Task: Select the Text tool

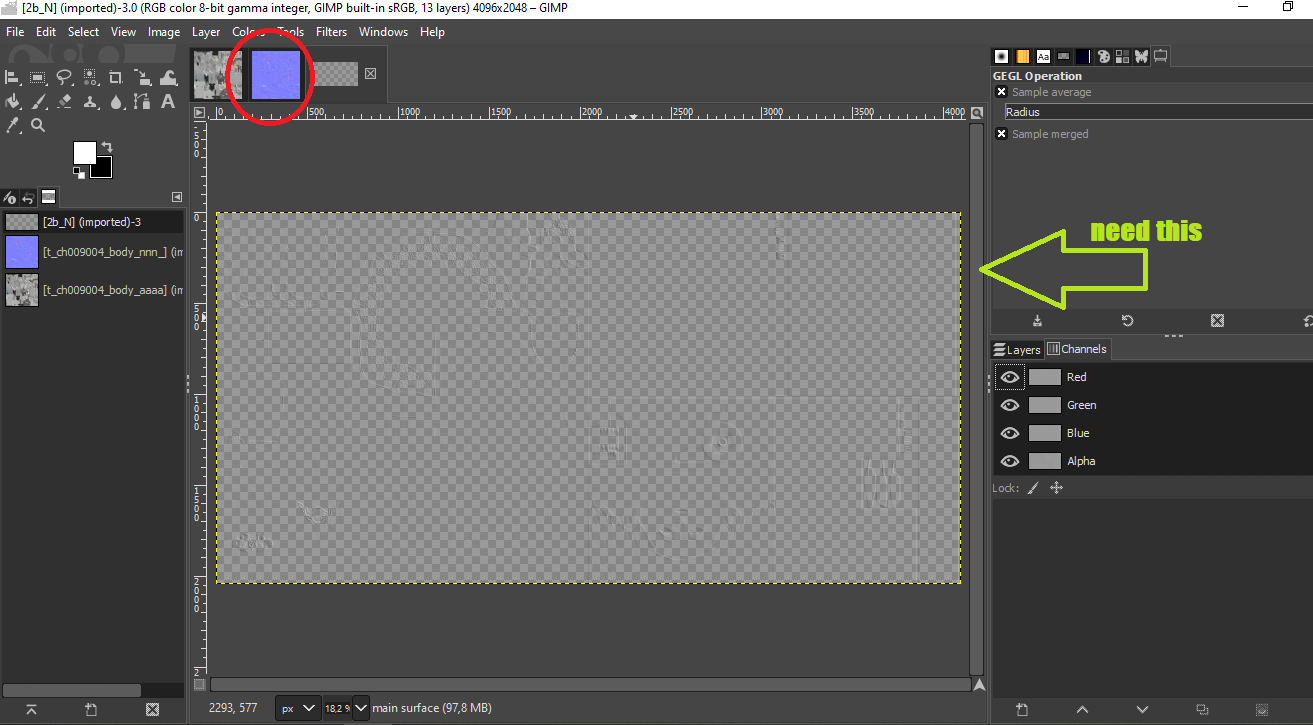Action: [x=168, y=101]
